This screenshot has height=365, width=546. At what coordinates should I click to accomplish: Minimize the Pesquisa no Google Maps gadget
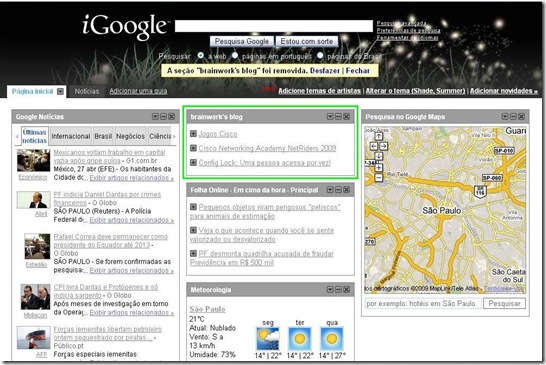(x=513, y=117)
